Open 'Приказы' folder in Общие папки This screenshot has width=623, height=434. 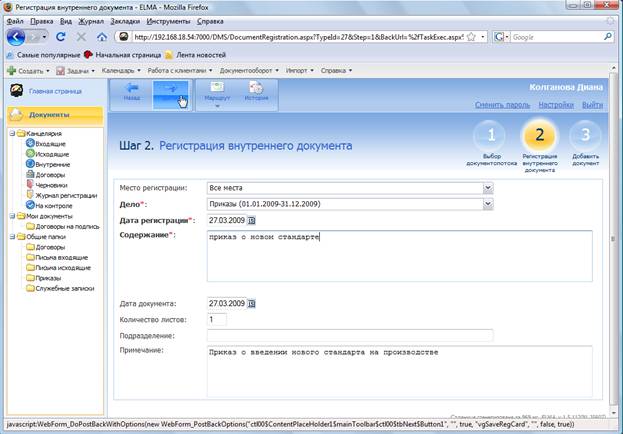click(43, 278)
